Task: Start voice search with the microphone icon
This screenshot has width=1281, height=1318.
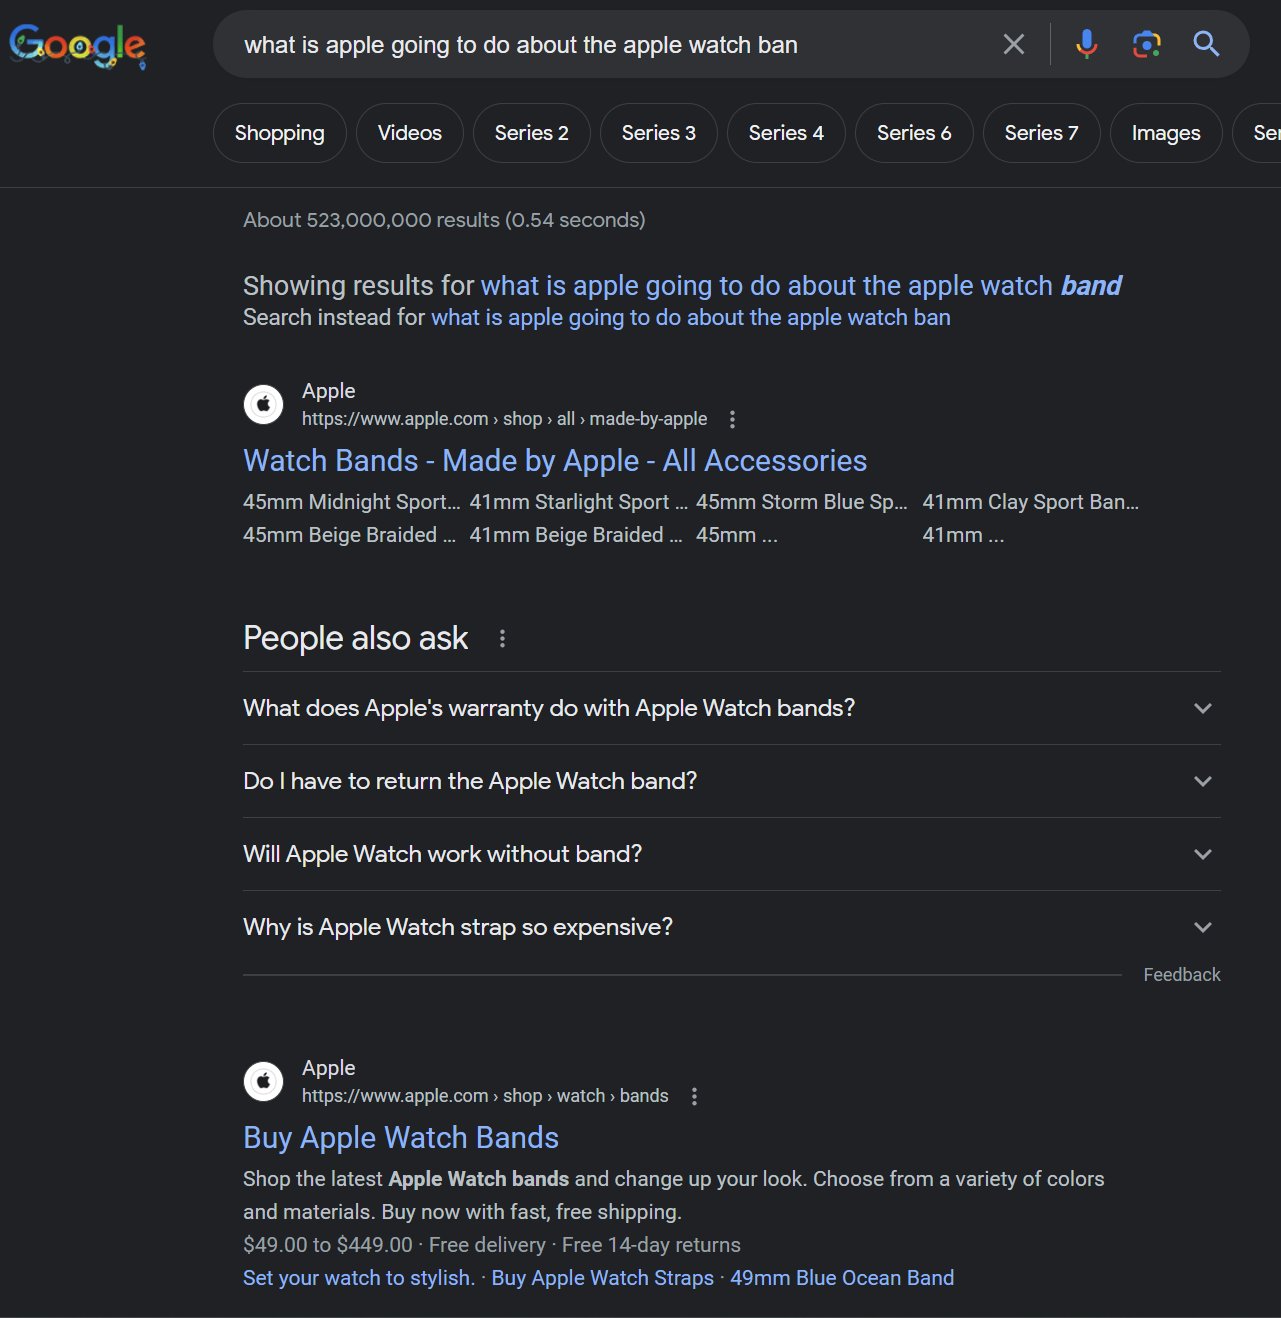Action: [x=1087, y=44]
